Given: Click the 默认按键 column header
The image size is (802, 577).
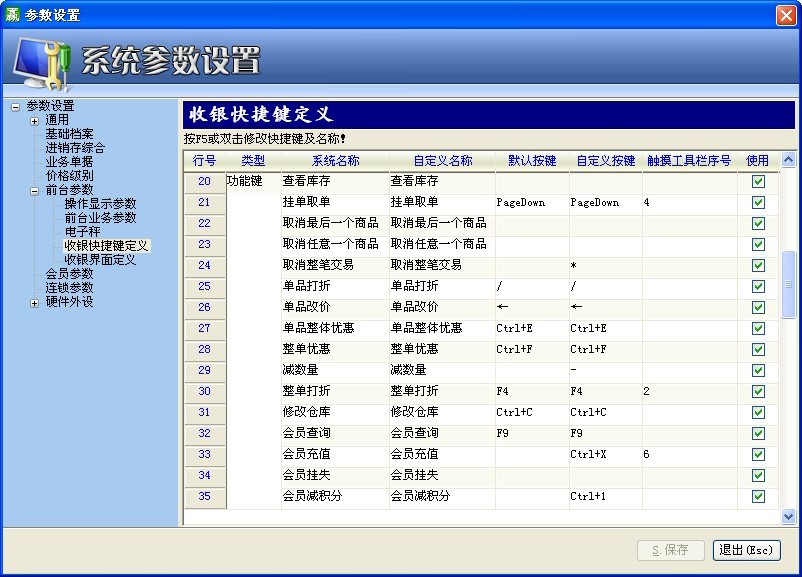Looking at the screenshot, I should 532,161.
